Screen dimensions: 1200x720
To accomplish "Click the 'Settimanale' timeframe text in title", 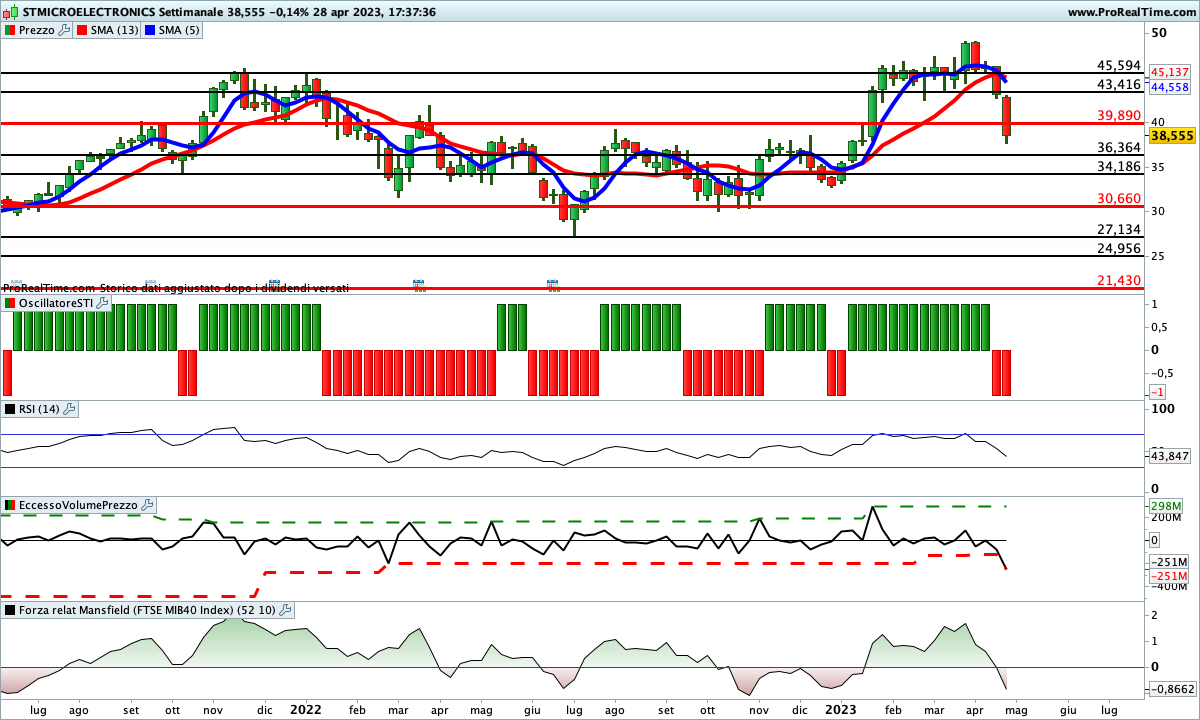I will pos(191,12).
